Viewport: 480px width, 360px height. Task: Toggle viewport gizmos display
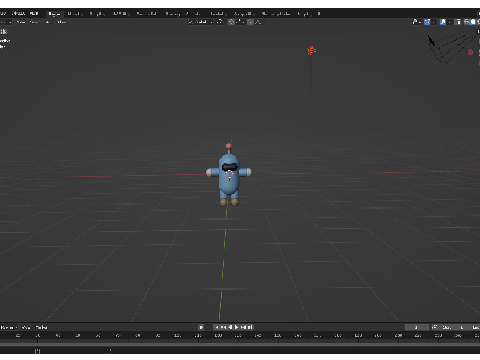[427, 22]
